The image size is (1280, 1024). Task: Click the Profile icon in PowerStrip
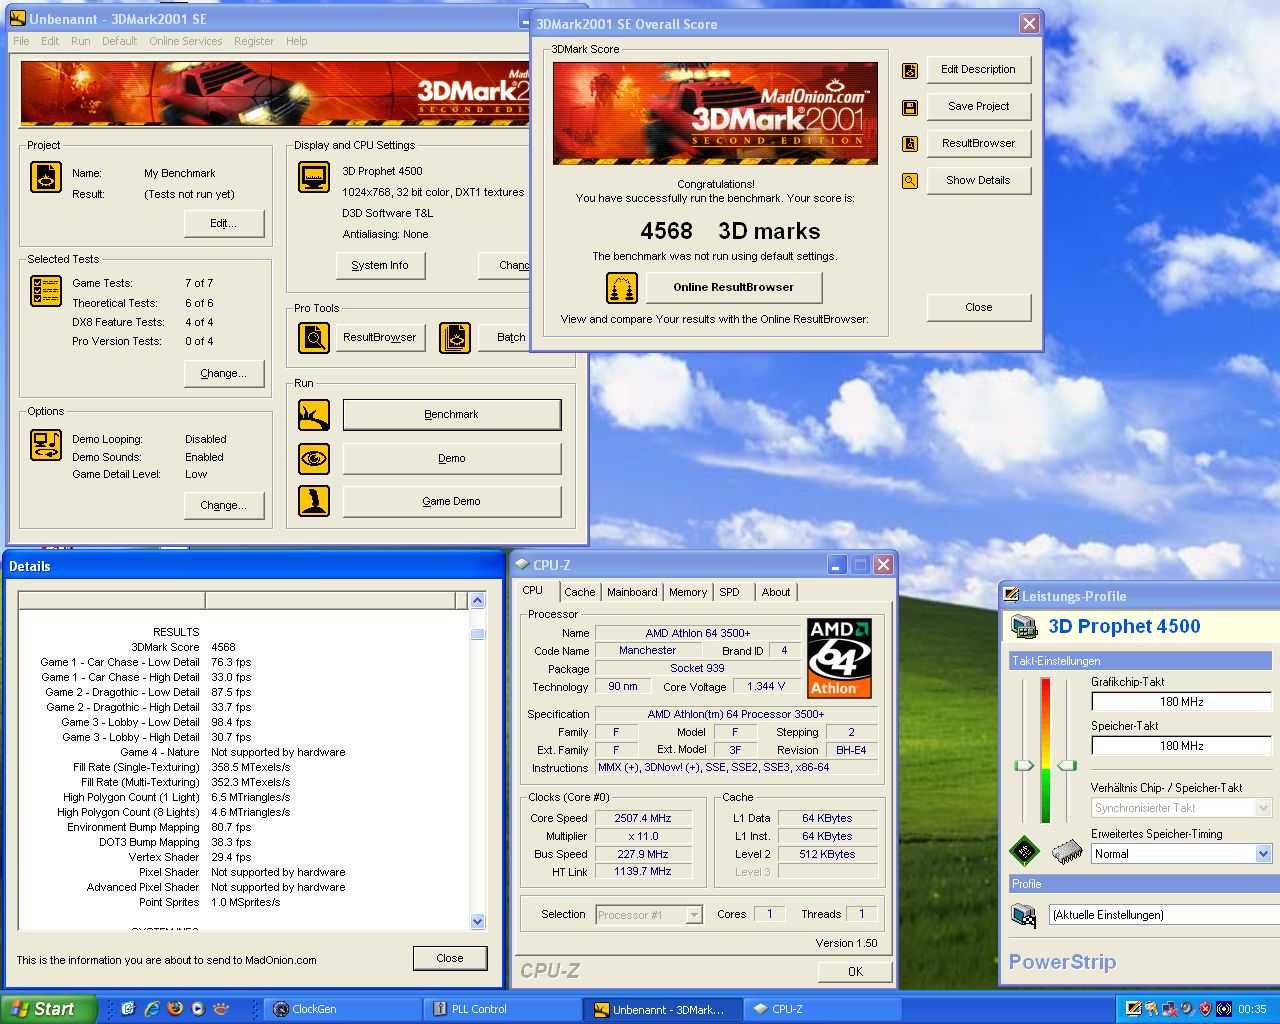pos(1023,915)
